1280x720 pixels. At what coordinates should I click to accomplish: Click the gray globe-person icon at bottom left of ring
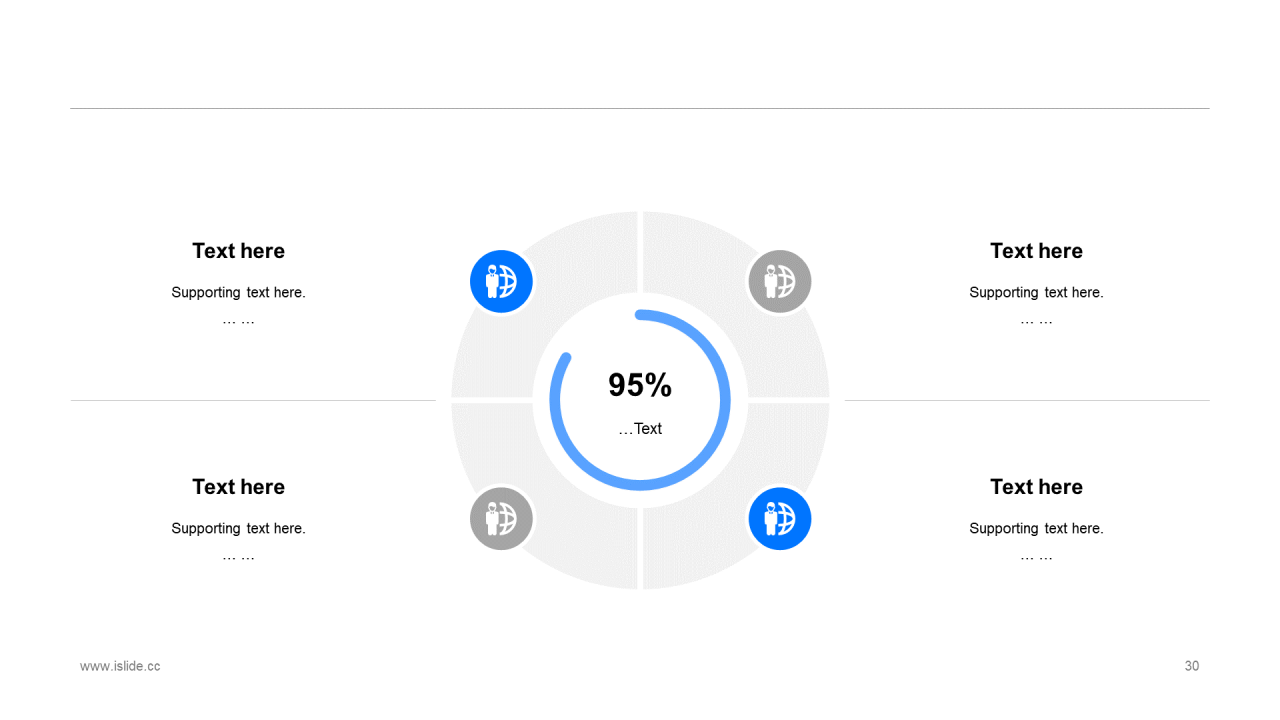(501, 518)
